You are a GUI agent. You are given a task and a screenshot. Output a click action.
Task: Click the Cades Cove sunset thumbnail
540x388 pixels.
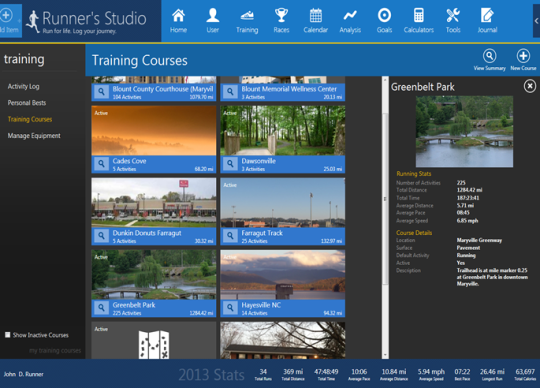154,130
